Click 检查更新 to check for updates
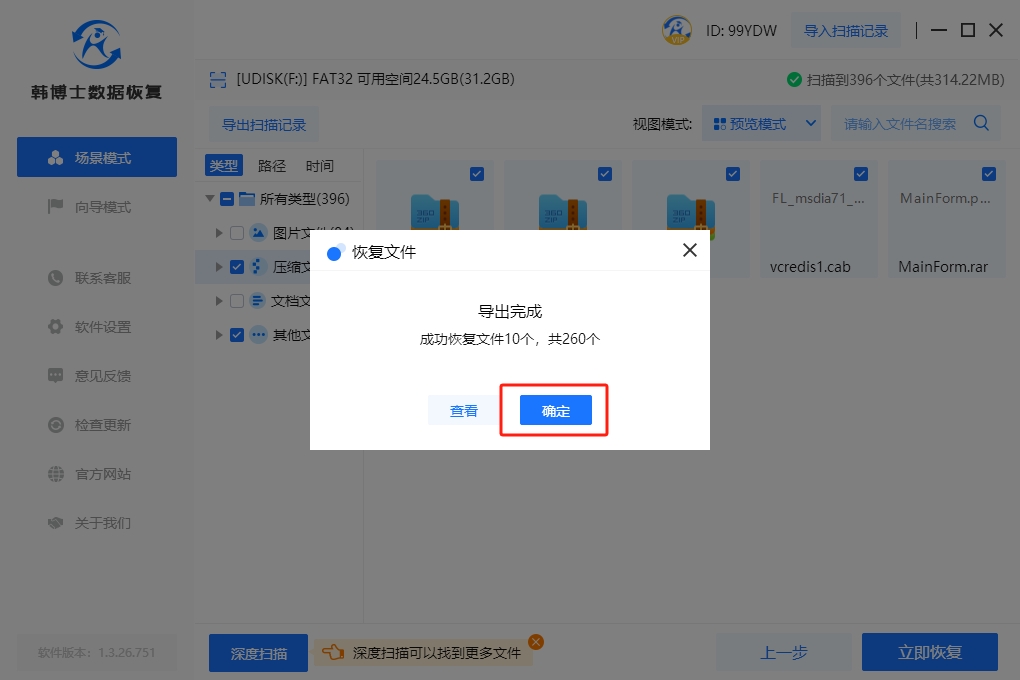This screenshot has height=680, width=1020. (102, 425)
